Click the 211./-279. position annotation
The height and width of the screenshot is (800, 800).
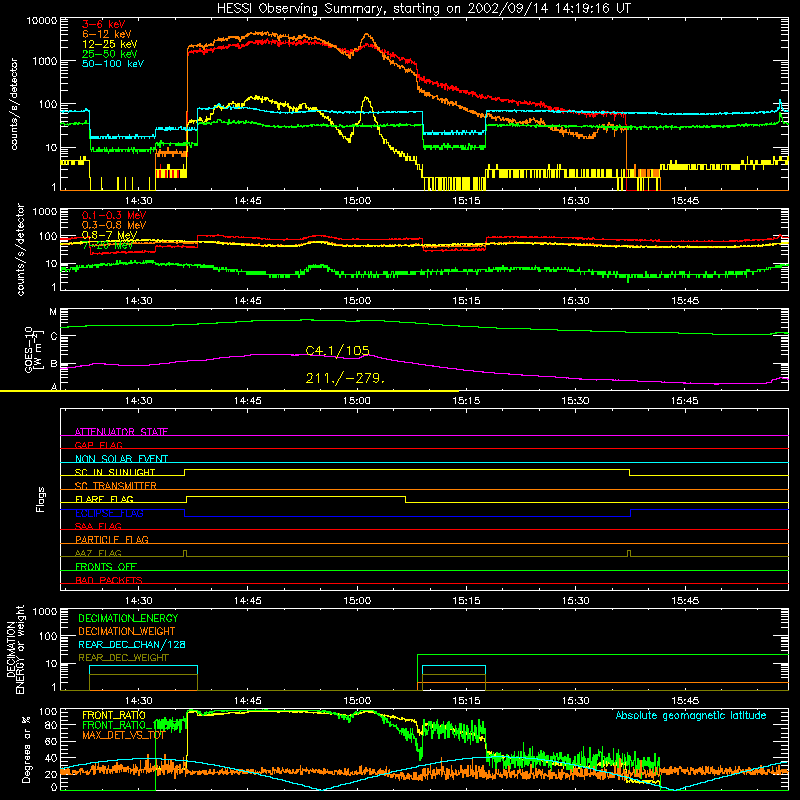(x=345, y=378)
